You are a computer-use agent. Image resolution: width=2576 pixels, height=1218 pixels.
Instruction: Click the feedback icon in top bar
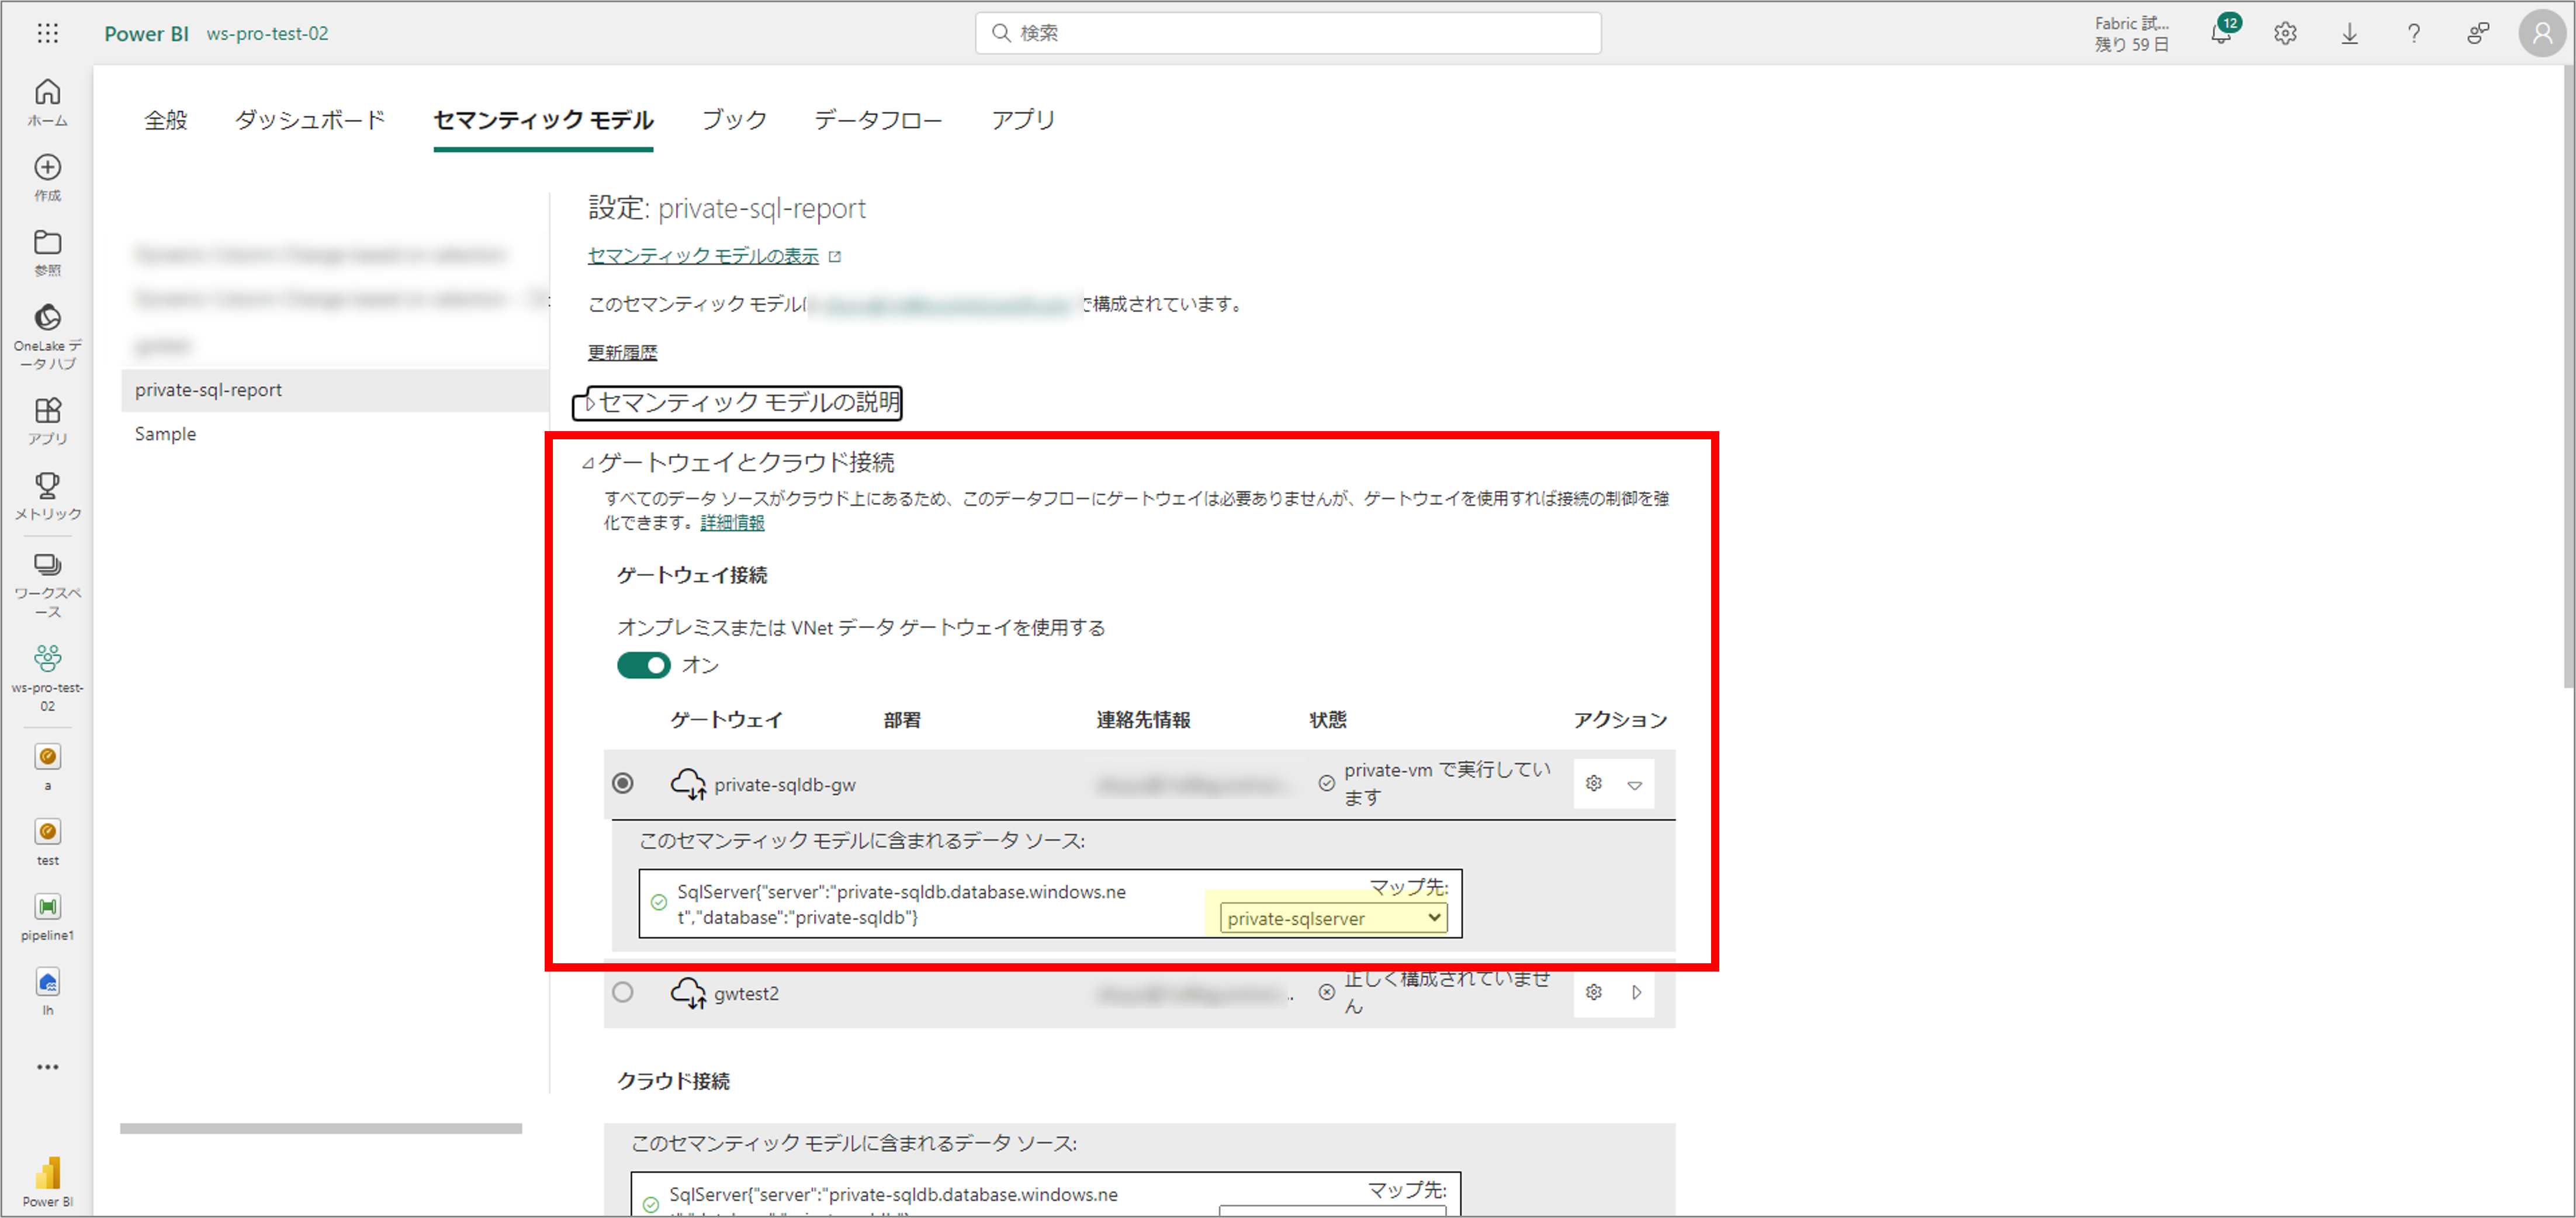(2477, 33)
